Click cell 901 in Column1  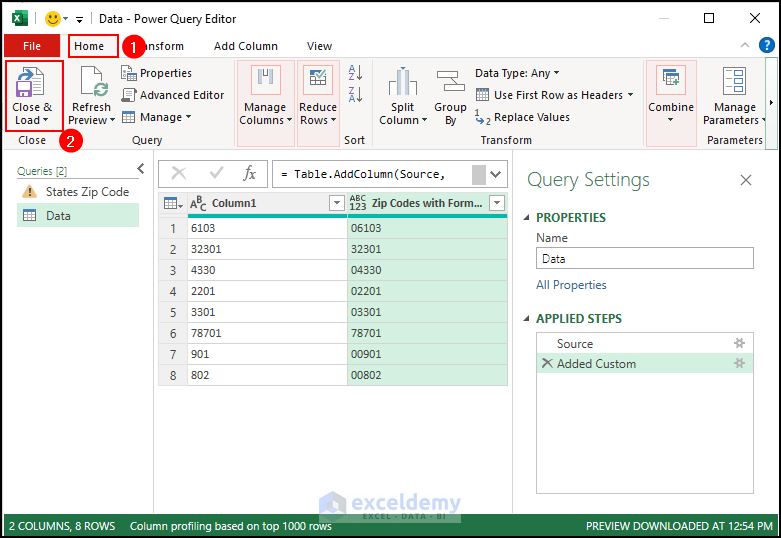click(x=267, y=354)
